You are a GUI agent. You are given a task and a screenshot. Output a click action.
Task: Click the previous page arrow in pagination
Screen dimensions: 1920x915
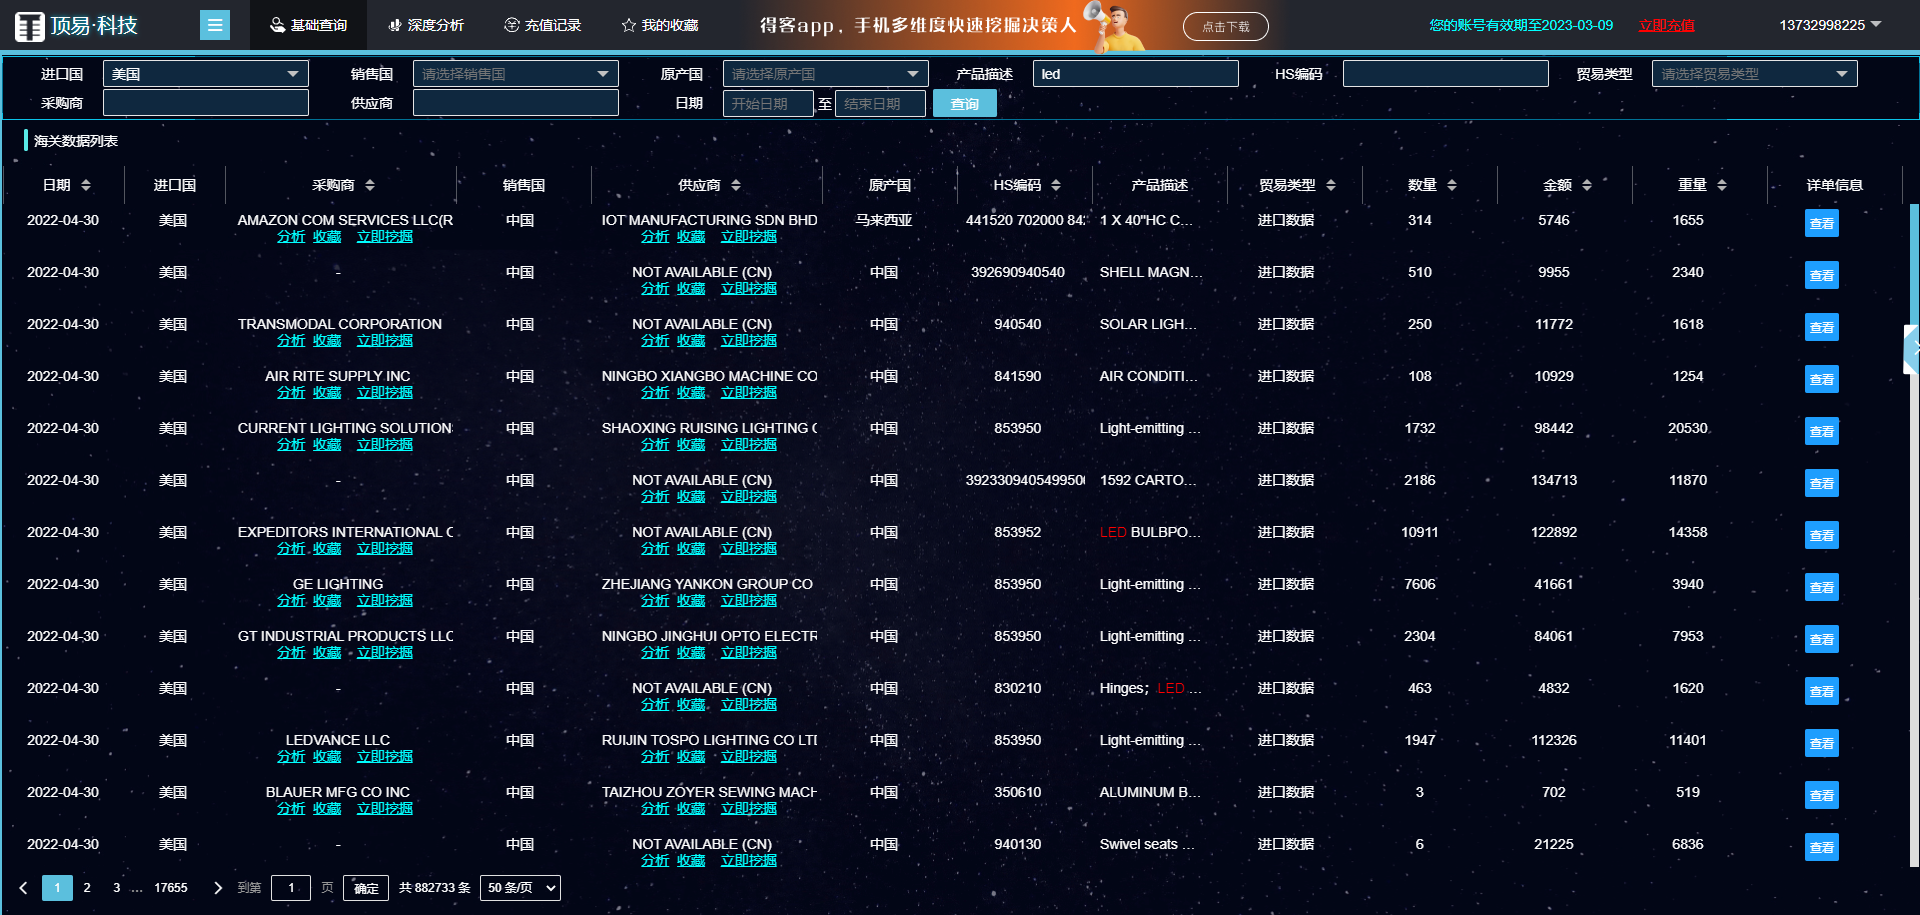point(23,888)
